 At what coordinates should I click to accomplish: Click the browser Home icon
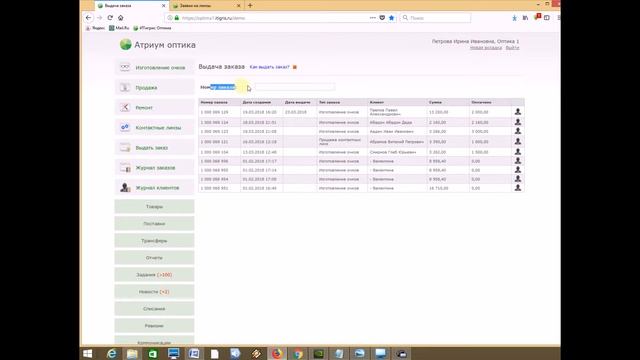(120, 18)
